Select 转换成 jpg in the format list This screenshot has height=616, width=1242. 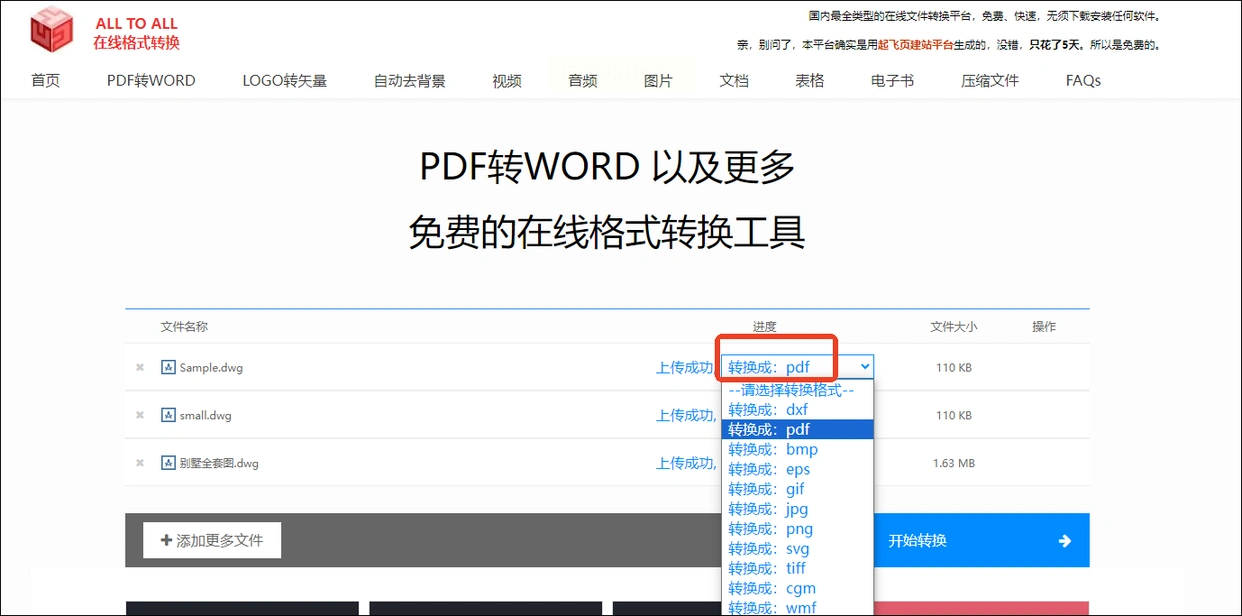[797, 509]
